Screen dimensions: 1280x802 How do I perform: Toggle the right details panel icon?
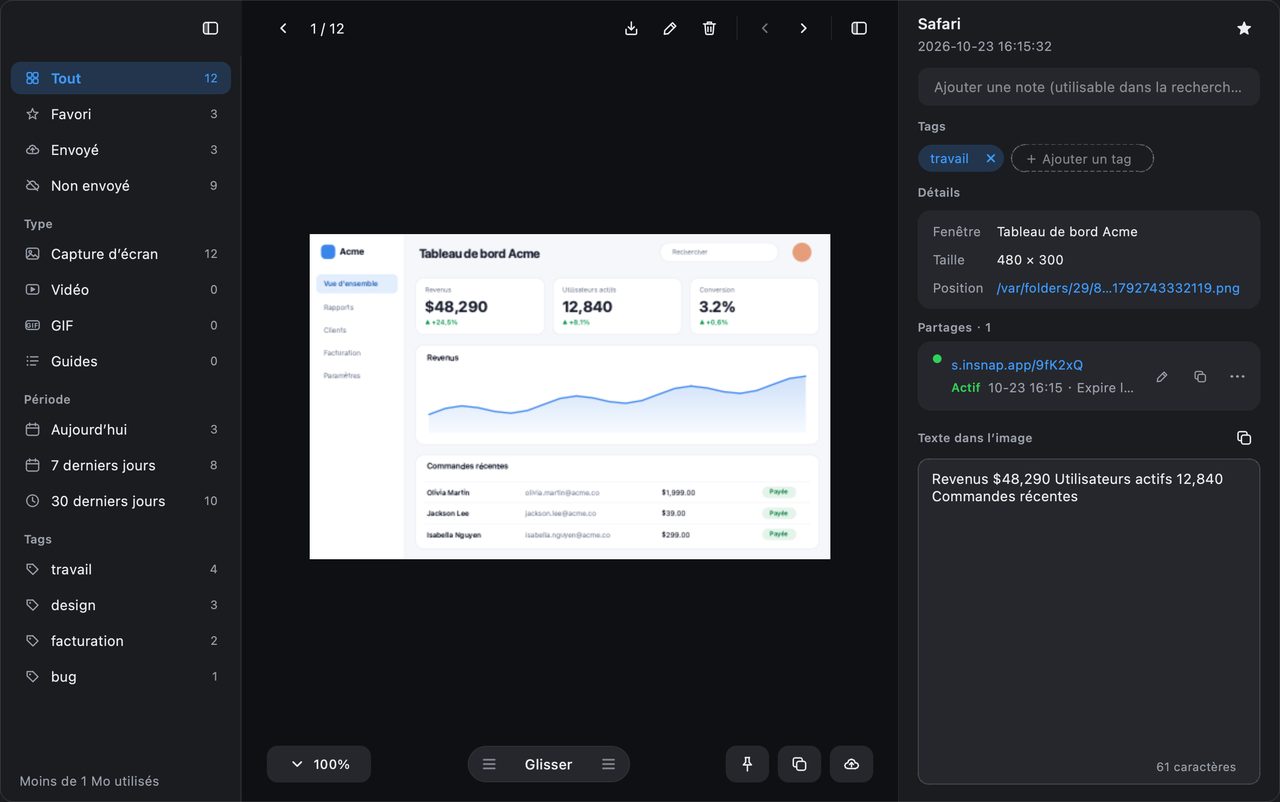click(859, 29)
